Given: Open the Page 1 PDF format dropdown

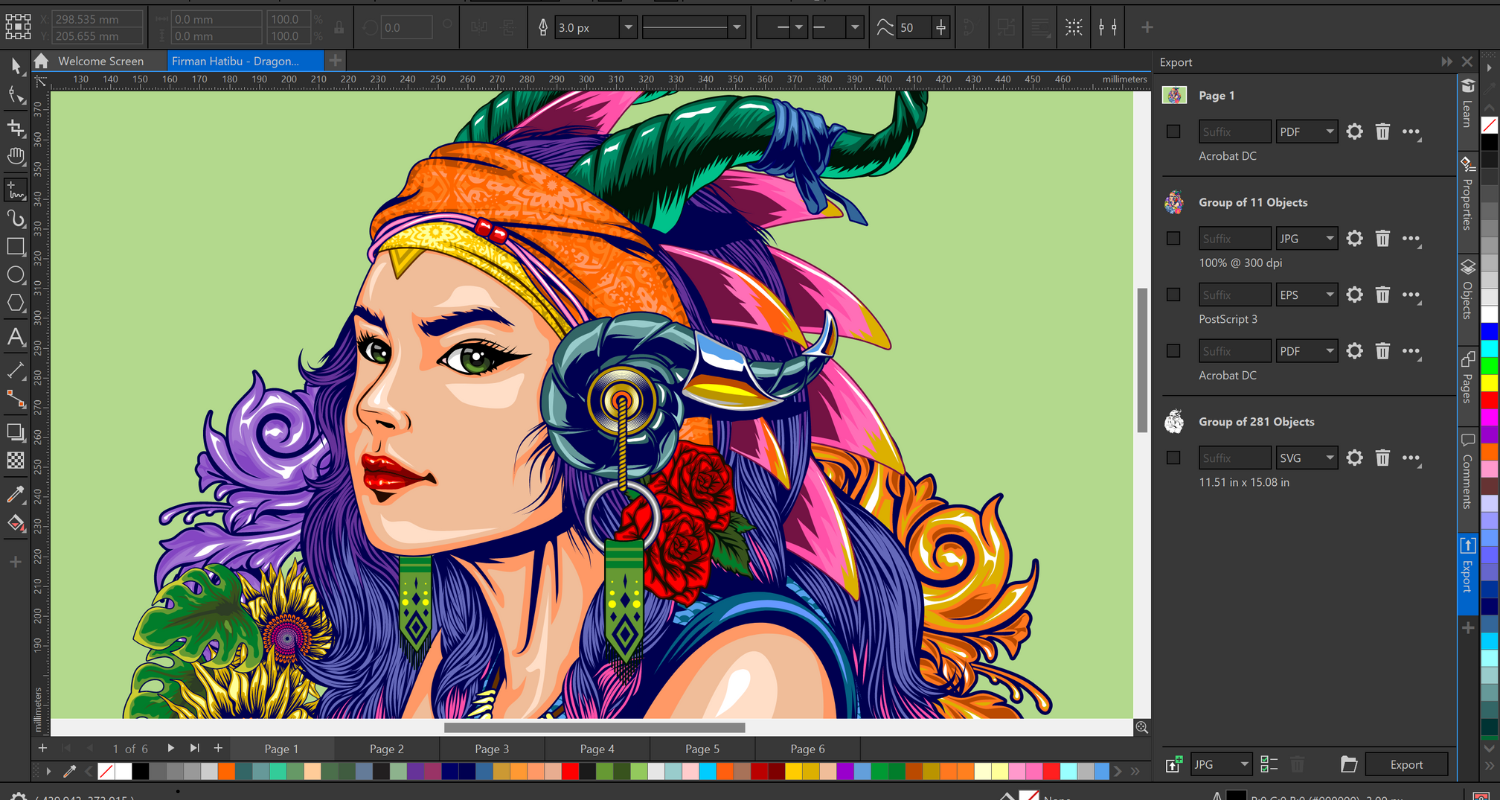Looking at the screenshot, I should click(x=1307, y=131).
